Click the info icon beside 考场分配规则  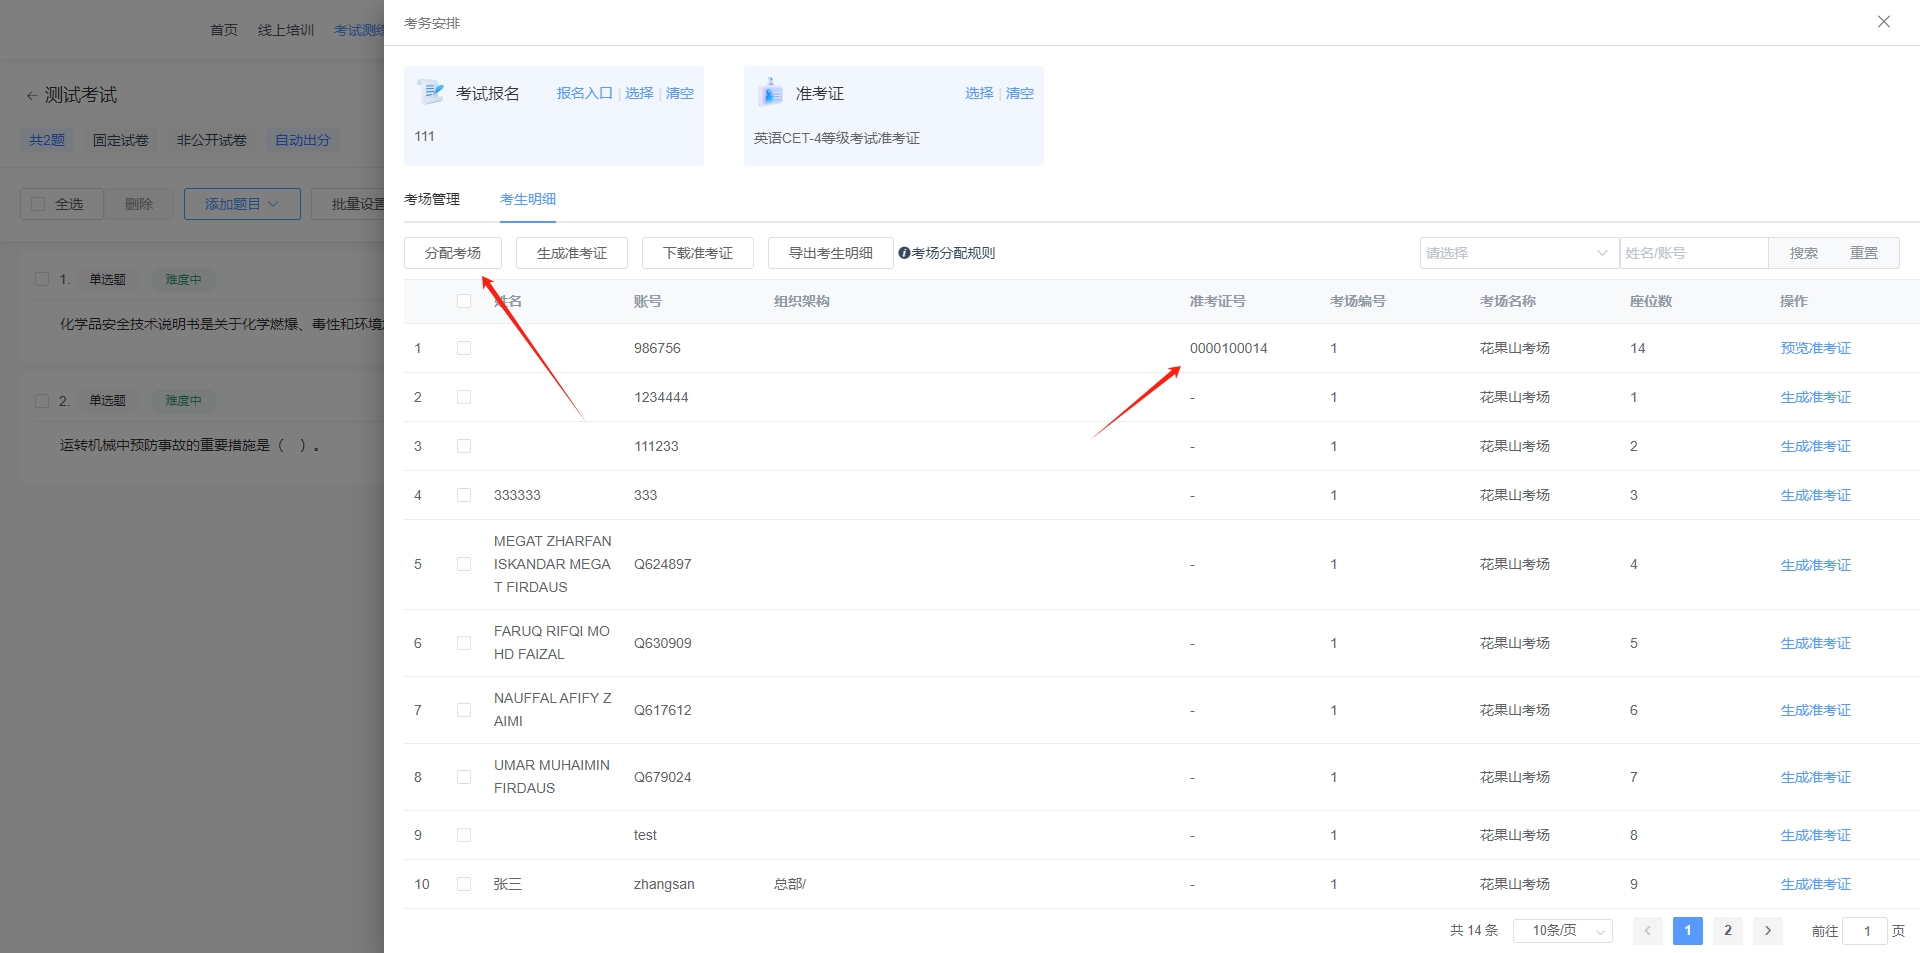tap(904, 253)
